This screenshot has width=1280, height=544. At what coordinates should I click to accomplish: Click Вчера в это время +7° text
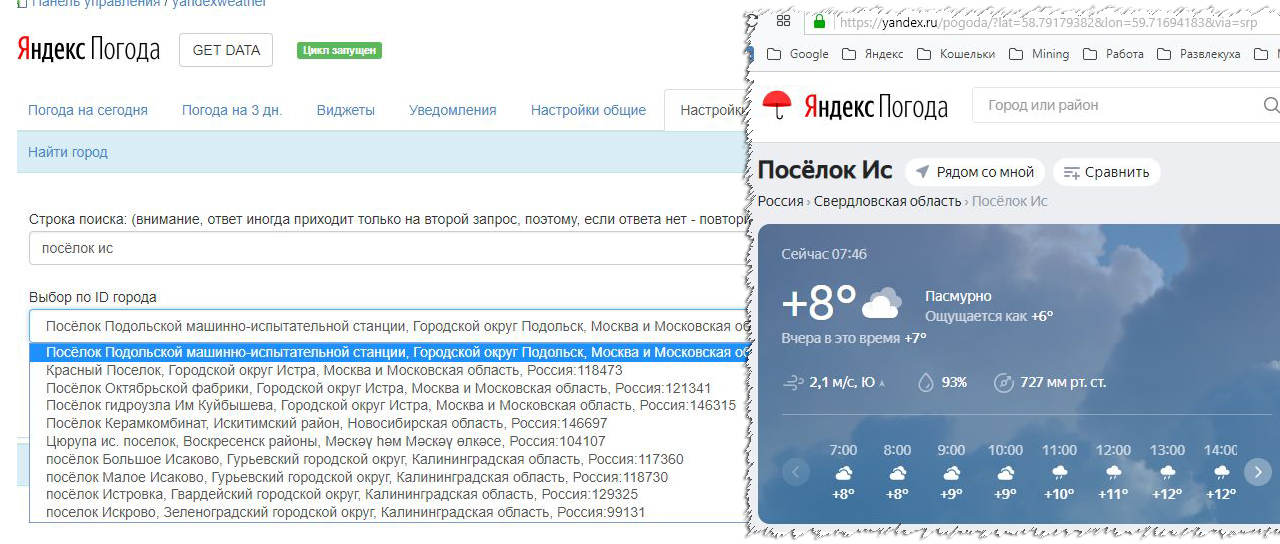(x=854, y=339)
